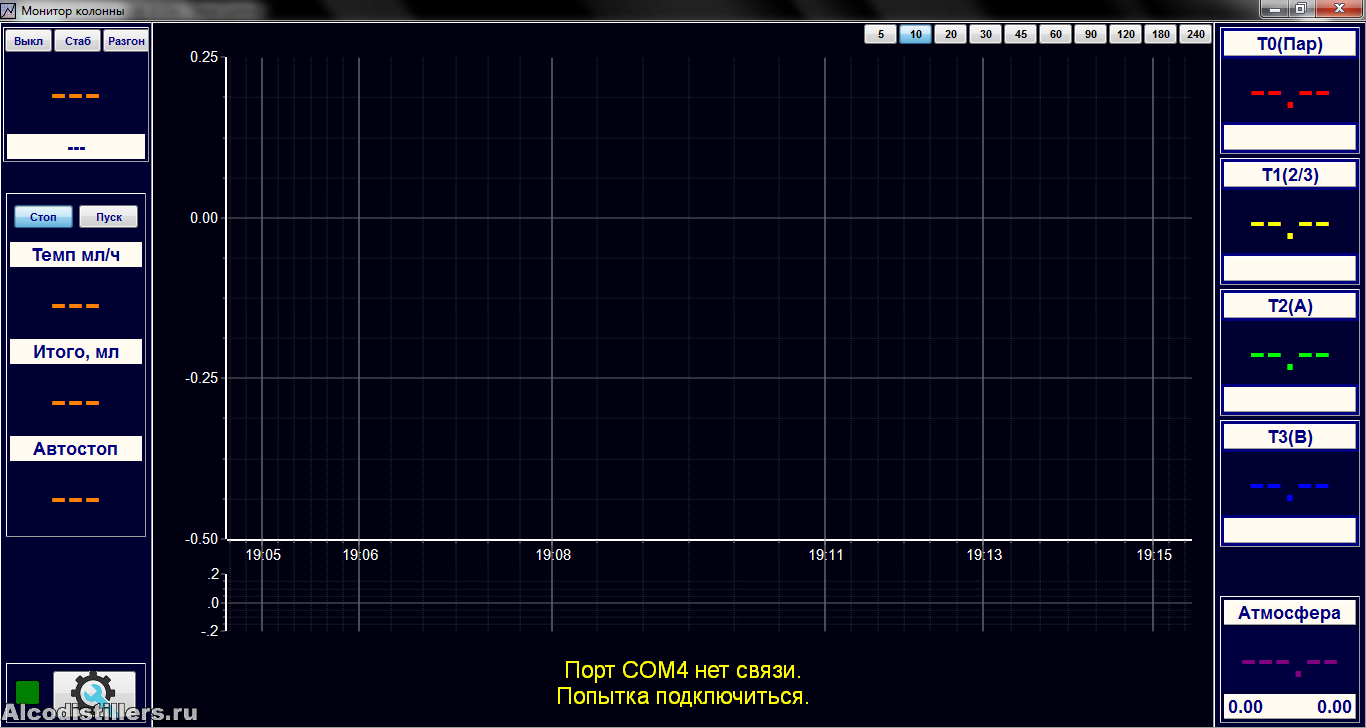Set chart time range to 45 minutes

pos(1020,34)
